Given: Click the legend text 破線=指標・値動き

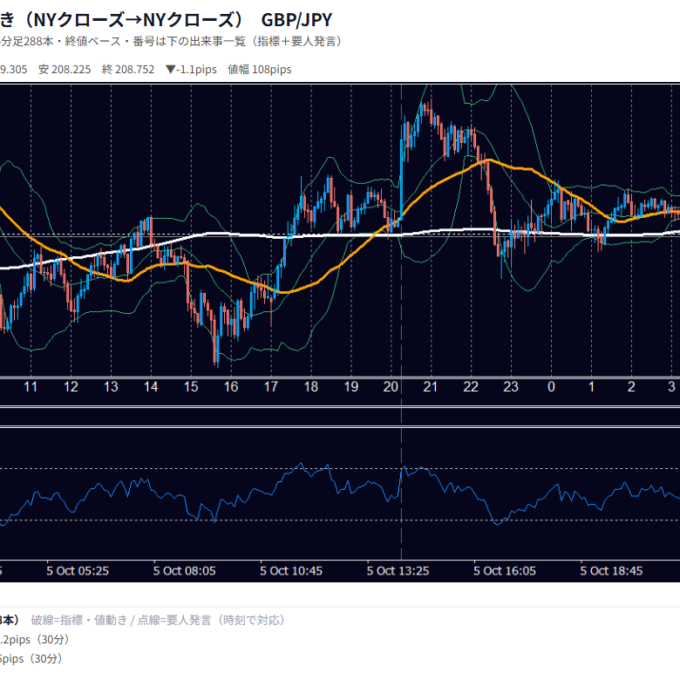Looking at the screenshot, I should 79,620.
